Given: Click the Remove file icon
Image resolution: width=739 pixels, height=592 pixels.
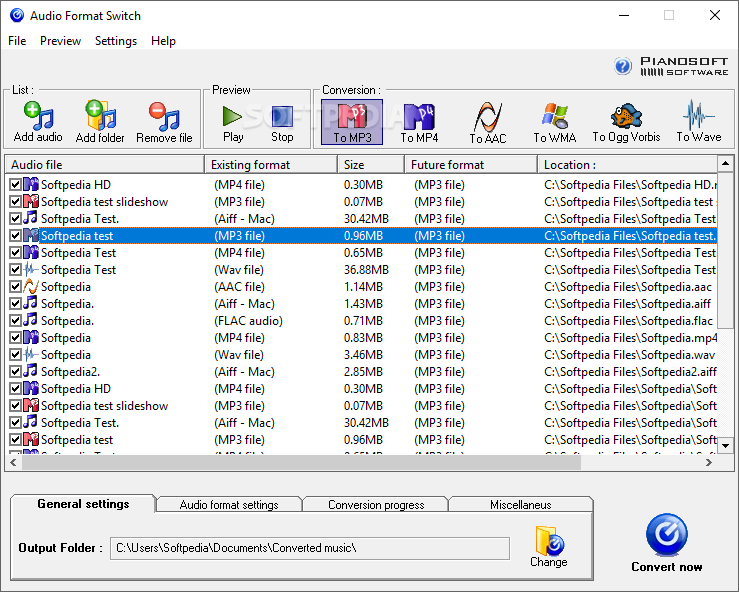Looking at the screenshot, I should pos(164,116).
